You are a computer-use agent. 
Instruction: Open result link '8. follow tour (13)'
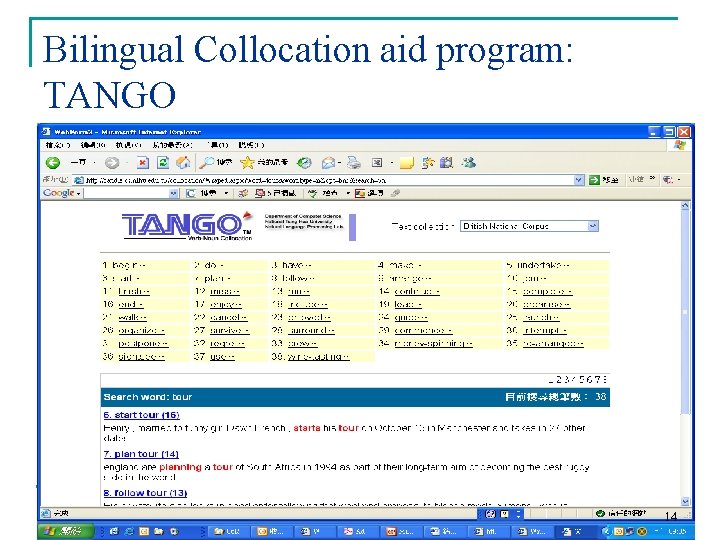coord(145,493)
